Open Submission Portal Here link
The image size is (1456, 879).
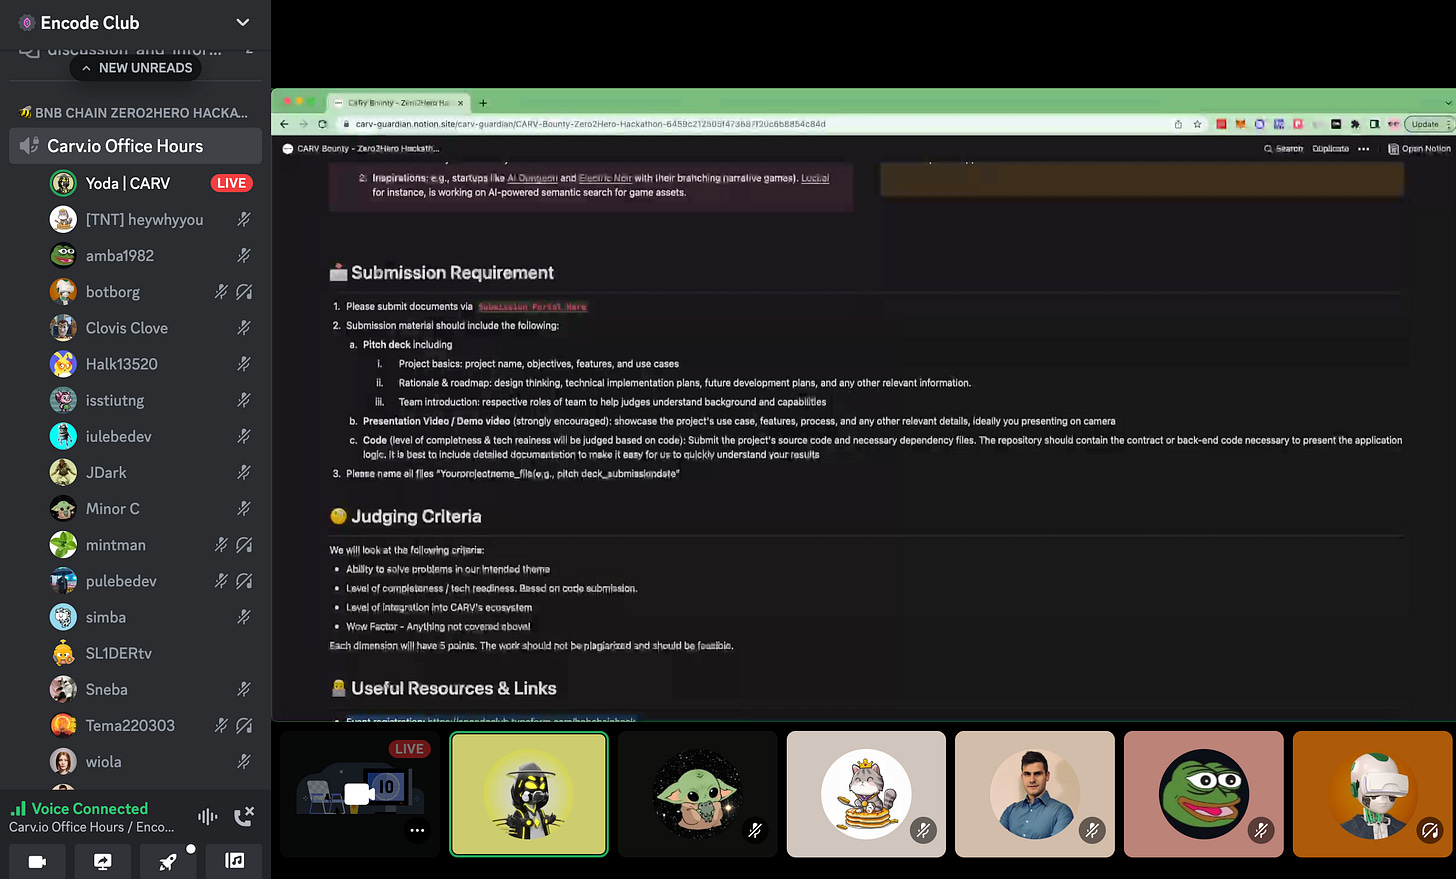click(532, 307)
